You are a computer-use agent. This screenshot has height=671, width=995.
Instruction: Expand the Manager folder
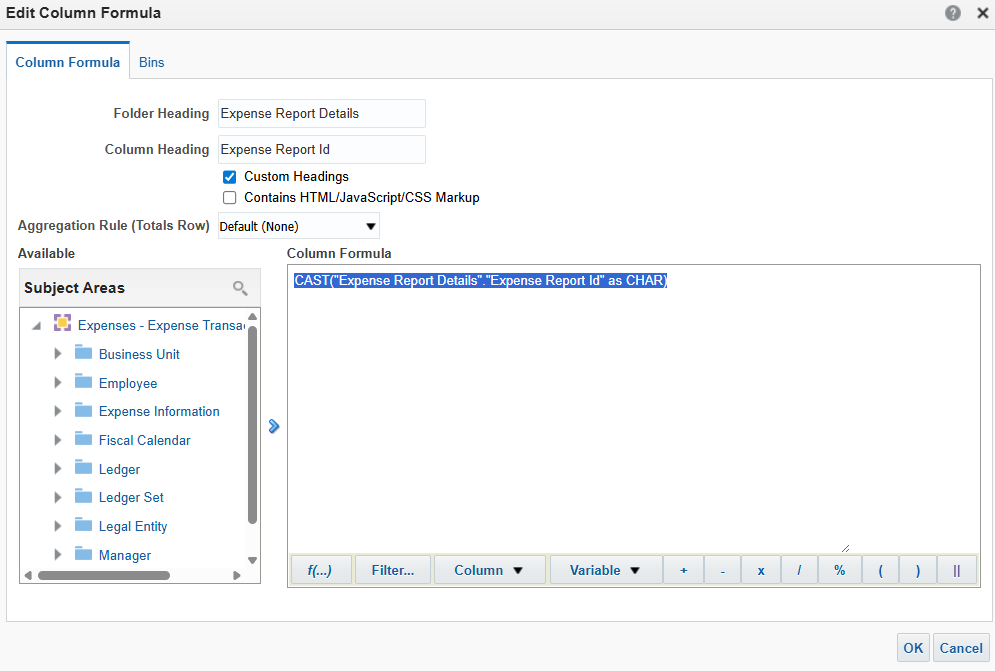pyautogui.click(x=58, y=555)
